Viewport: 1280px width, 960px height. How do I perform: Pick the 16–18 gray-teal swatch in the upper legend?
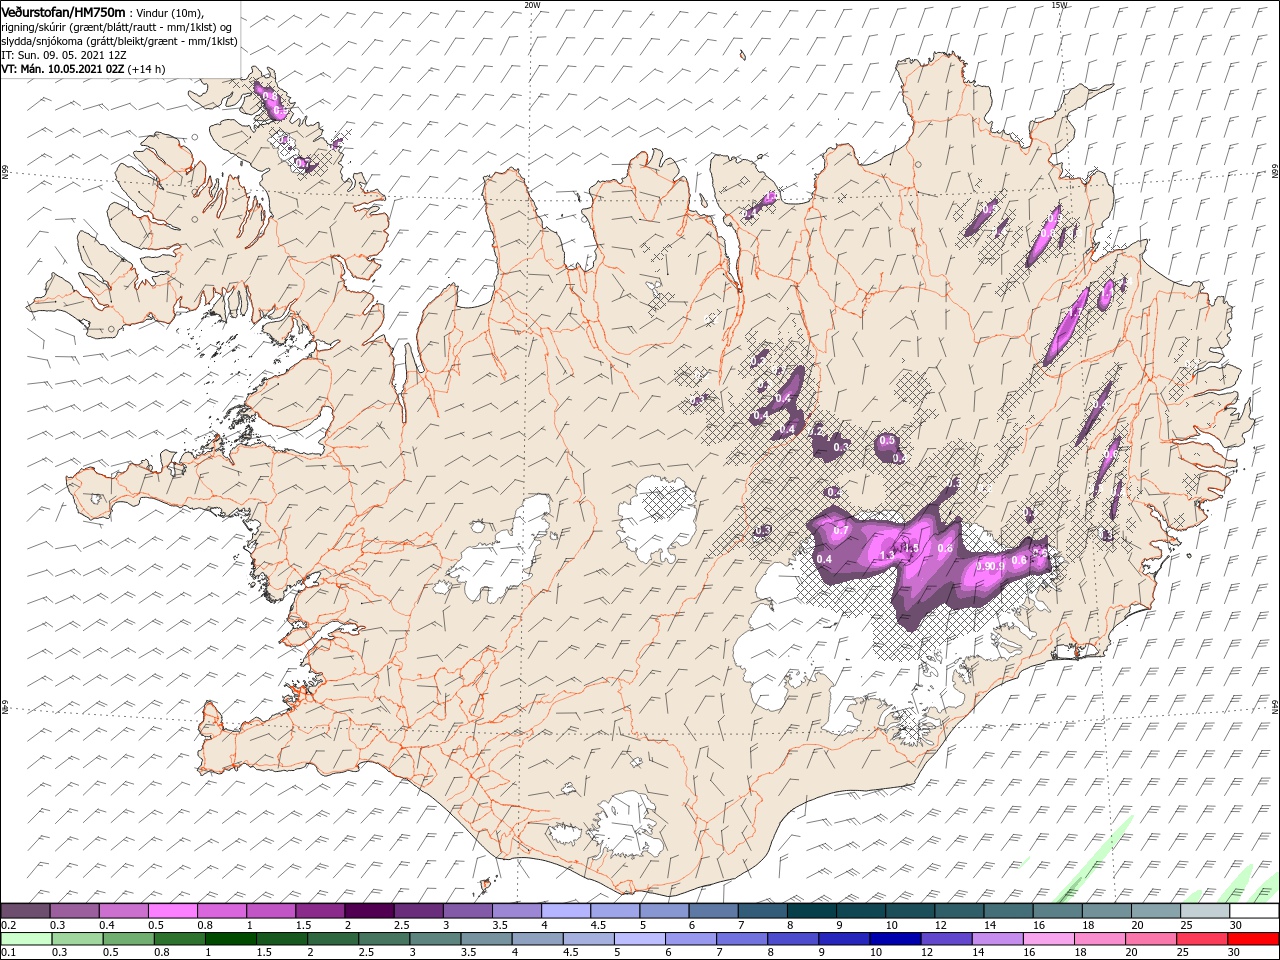tap(1058, 911)
